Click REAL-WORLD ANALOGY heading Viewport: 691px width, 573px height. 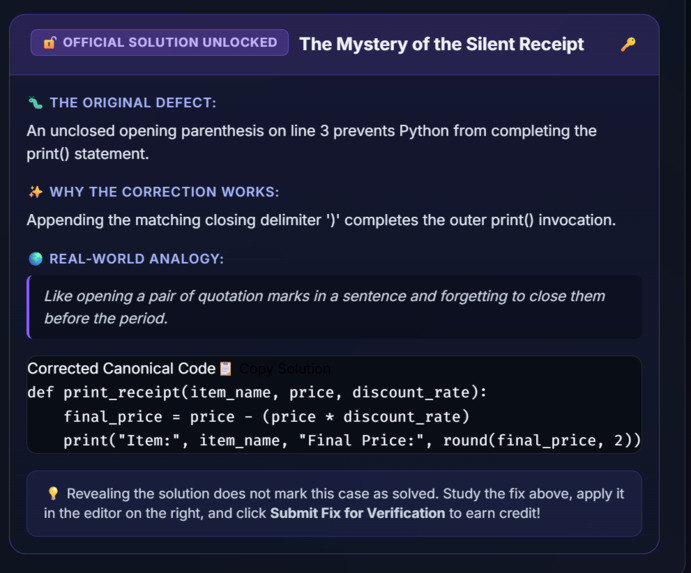click(137, 259)
